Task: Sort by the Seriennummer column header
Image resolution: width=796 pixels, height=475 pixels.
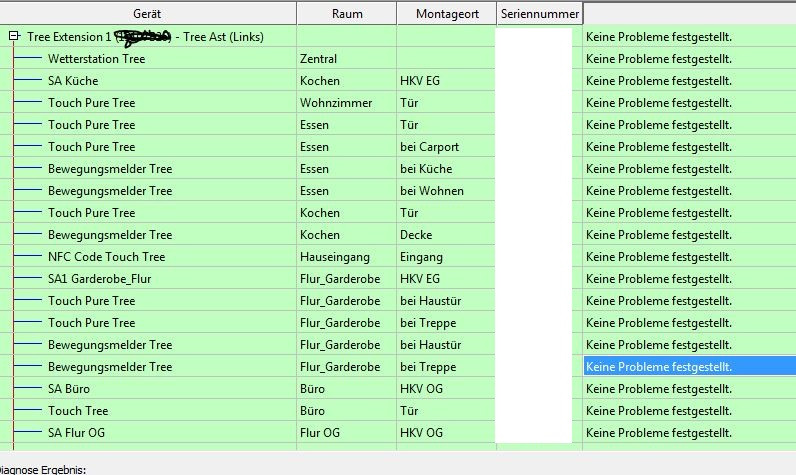Action: tap(540, 14)
